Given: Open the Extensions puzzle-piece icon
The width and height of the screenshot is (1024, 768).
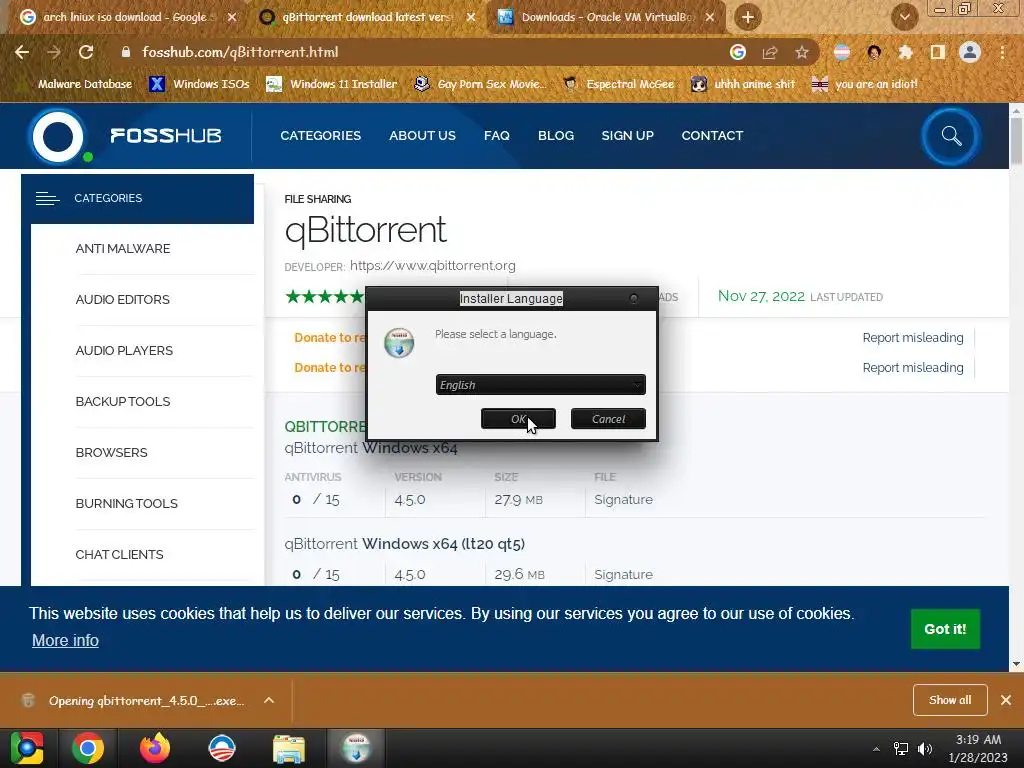Looking at the screenshot, I should tap(905, 52).
